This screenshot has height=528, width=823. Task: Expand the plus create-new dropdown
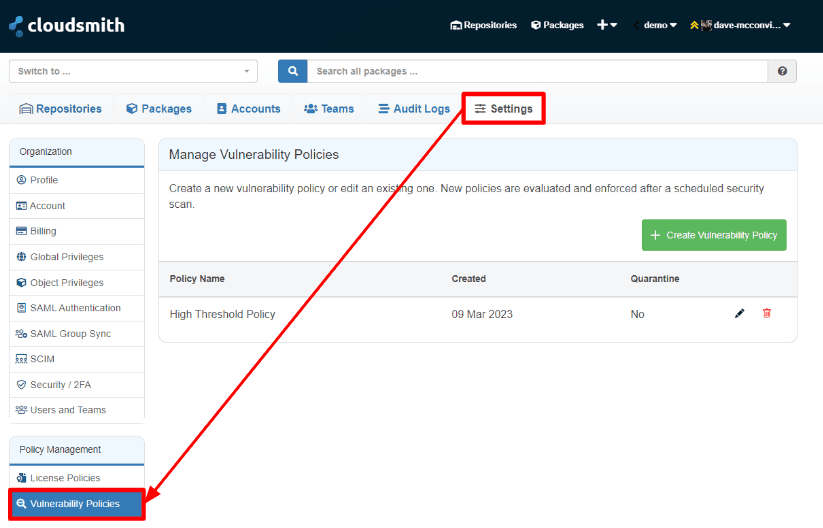coord(607,25)
